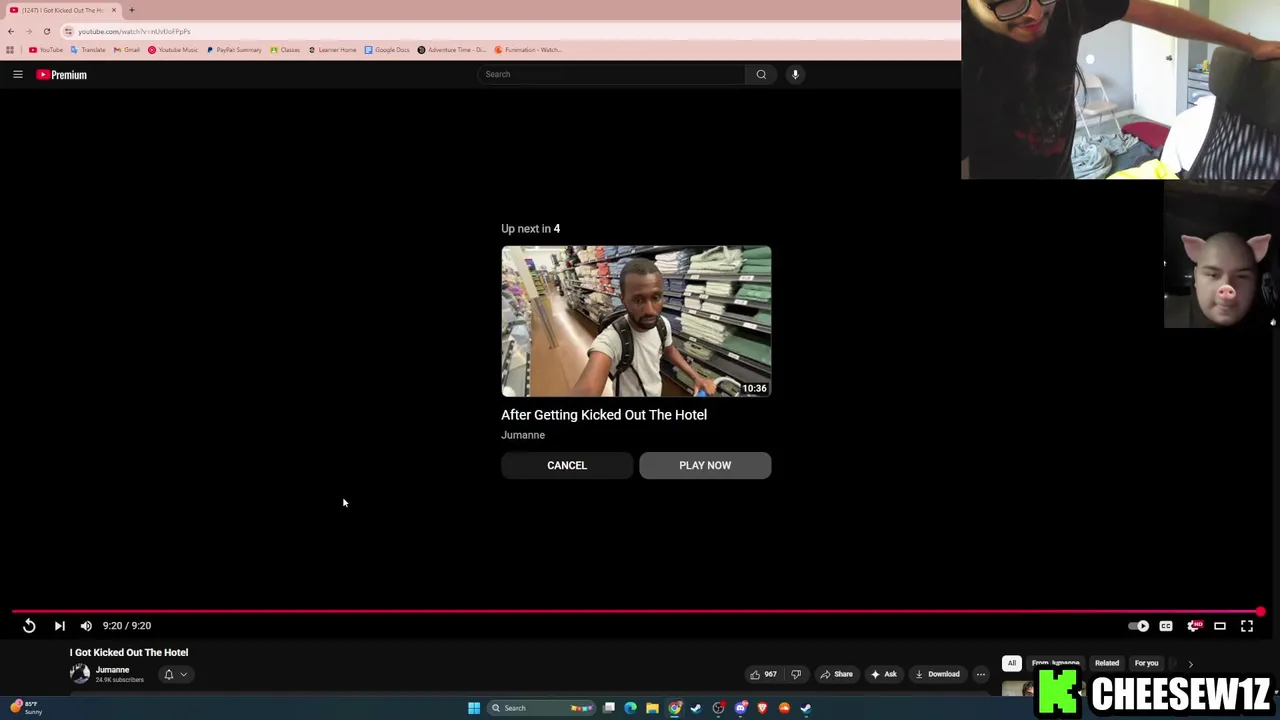
Task: Go back in the browser
Action: [11, 31]
